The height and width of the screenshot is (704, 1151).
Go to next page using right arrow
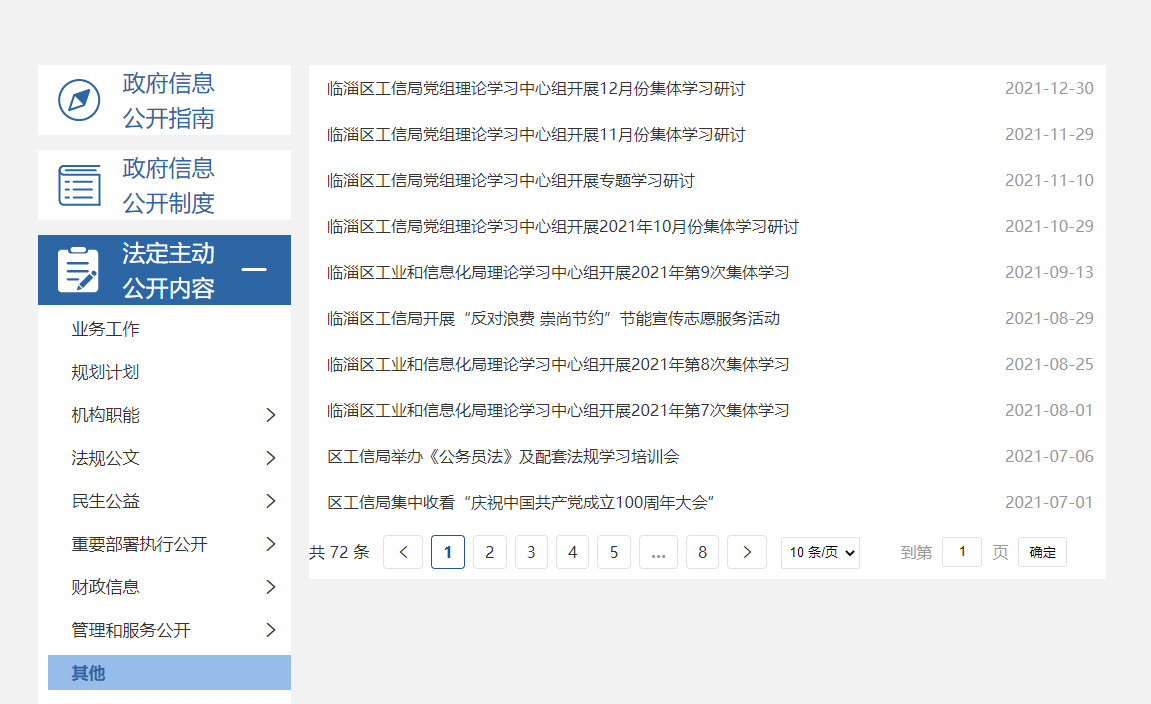click(x=747, y=552)
